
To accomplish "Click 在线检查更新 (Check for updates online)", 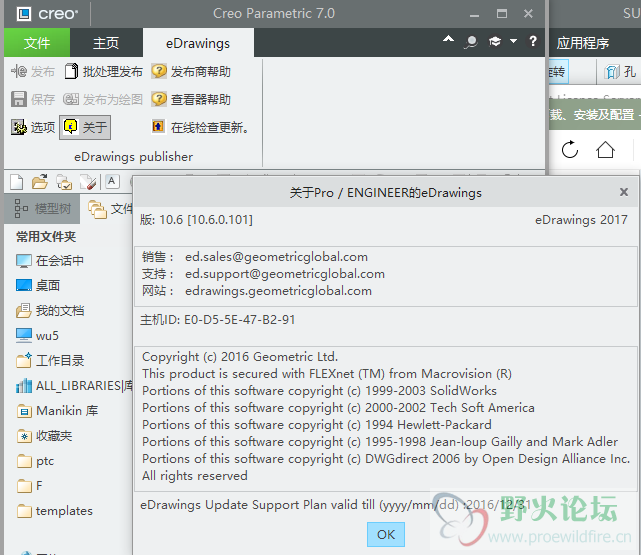I will click(200, 127).
